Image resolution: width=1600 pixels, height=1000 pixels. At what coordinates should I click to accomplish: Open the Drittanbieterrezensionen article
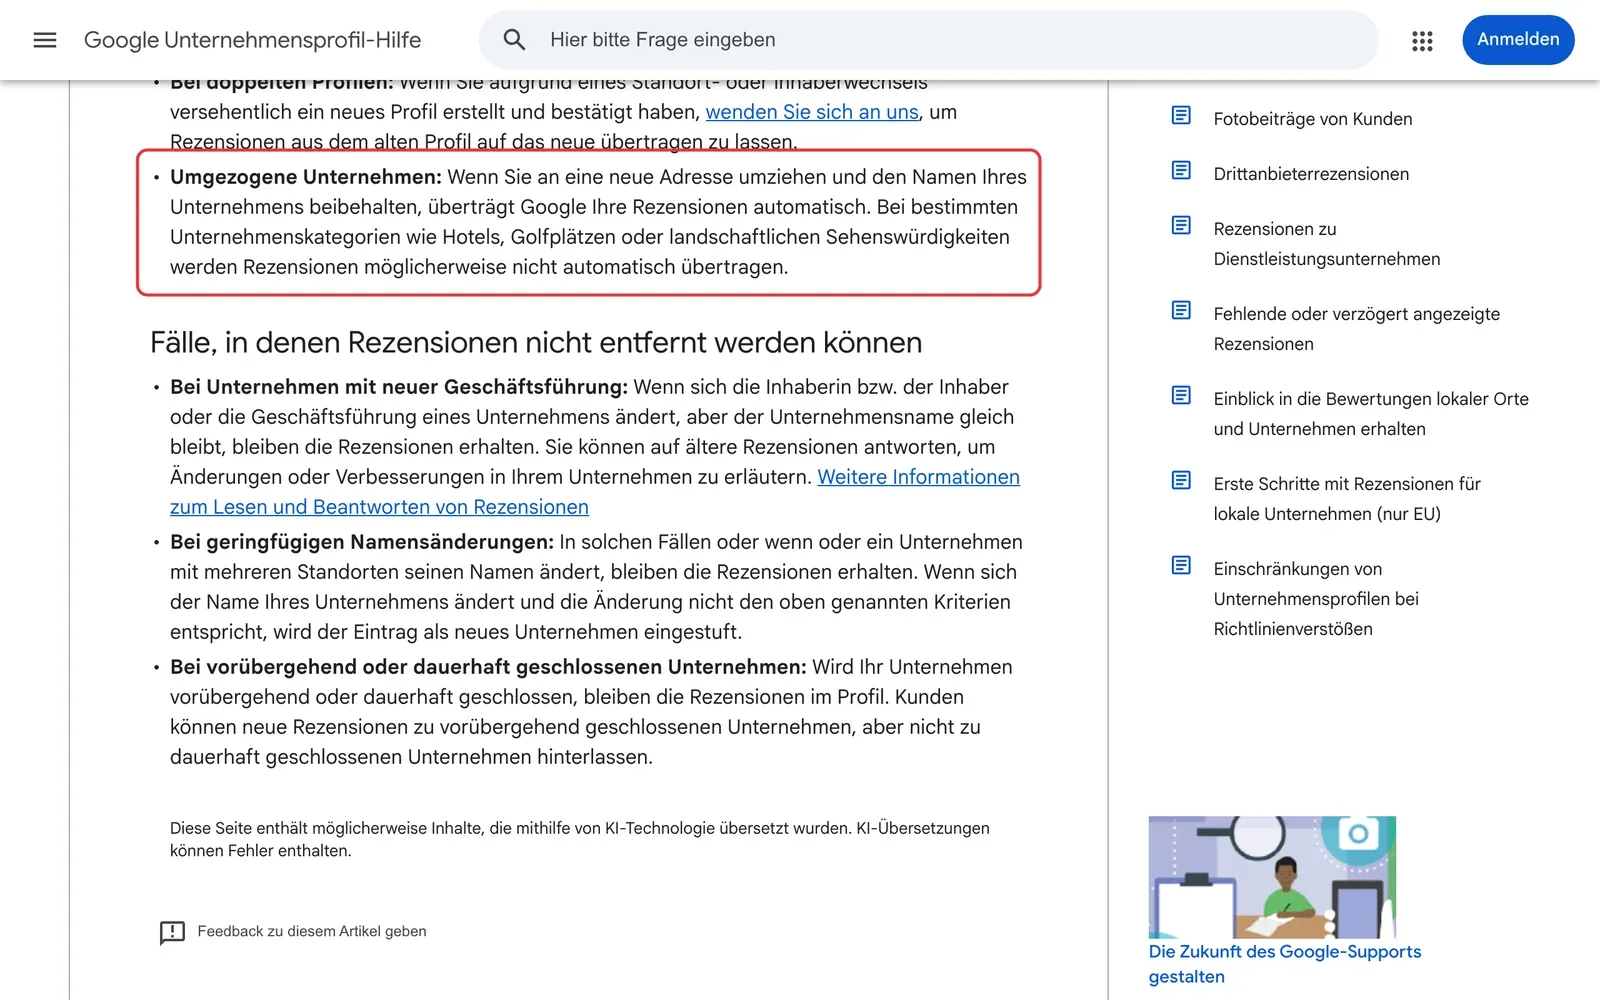click(1311, 174)
